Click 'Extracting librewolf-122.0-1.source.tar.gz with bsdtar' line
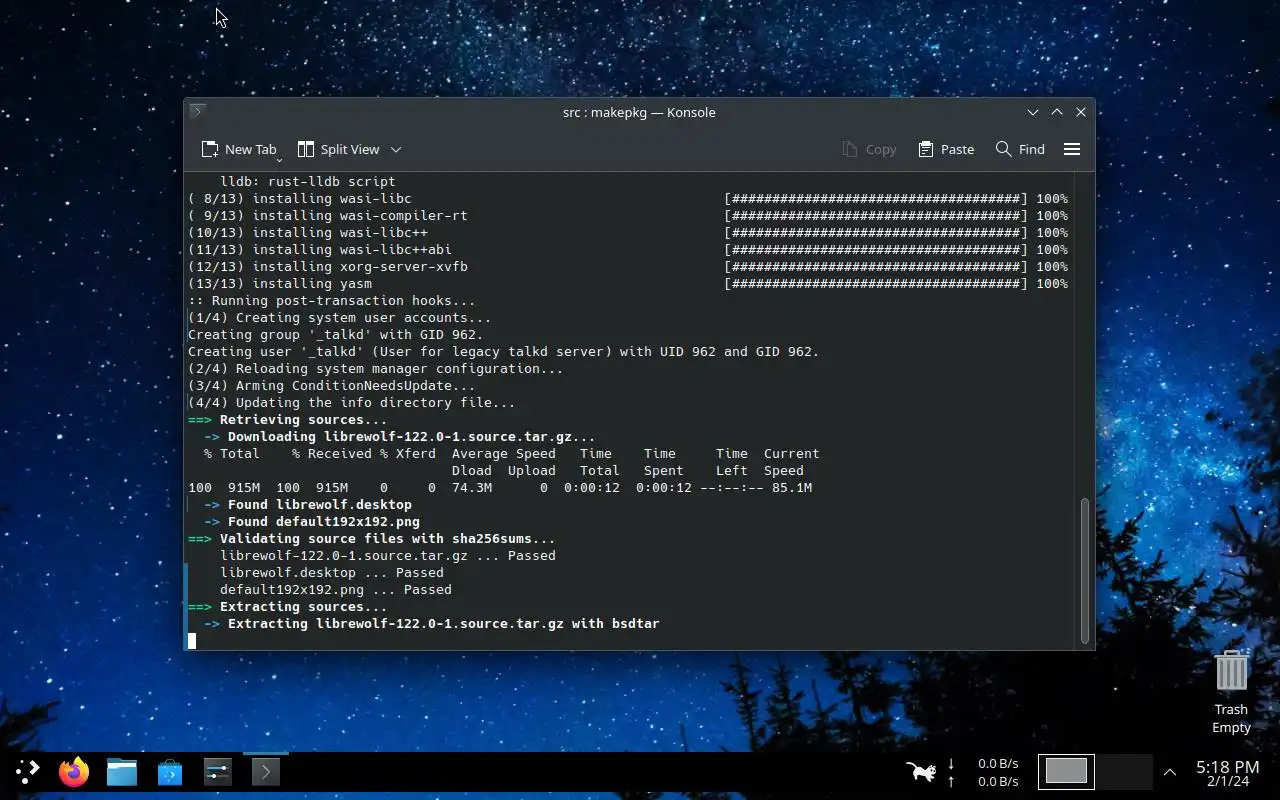This screenshot has height=800, width=1280. coord(431,624)
